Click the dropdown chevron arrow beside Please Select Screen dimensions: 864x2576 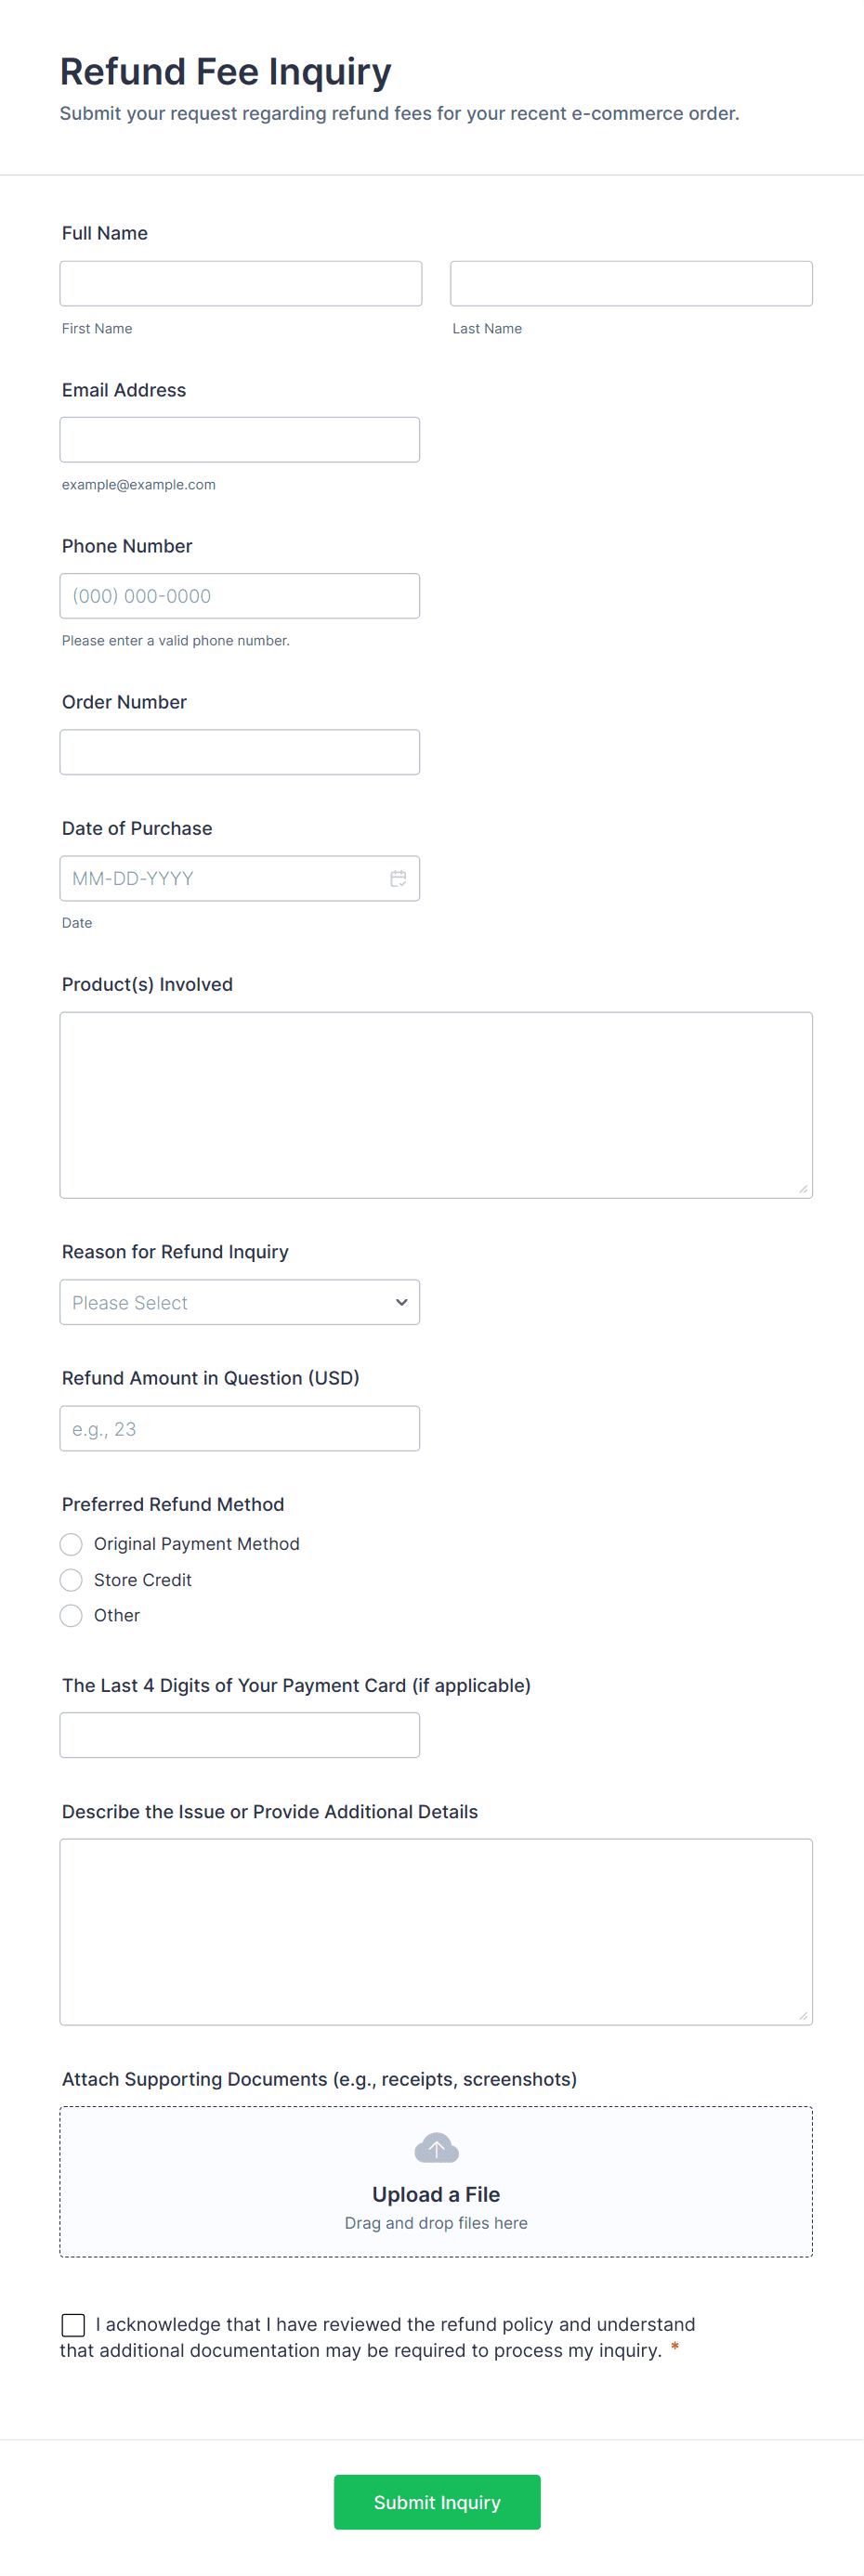coord(401,1303)
